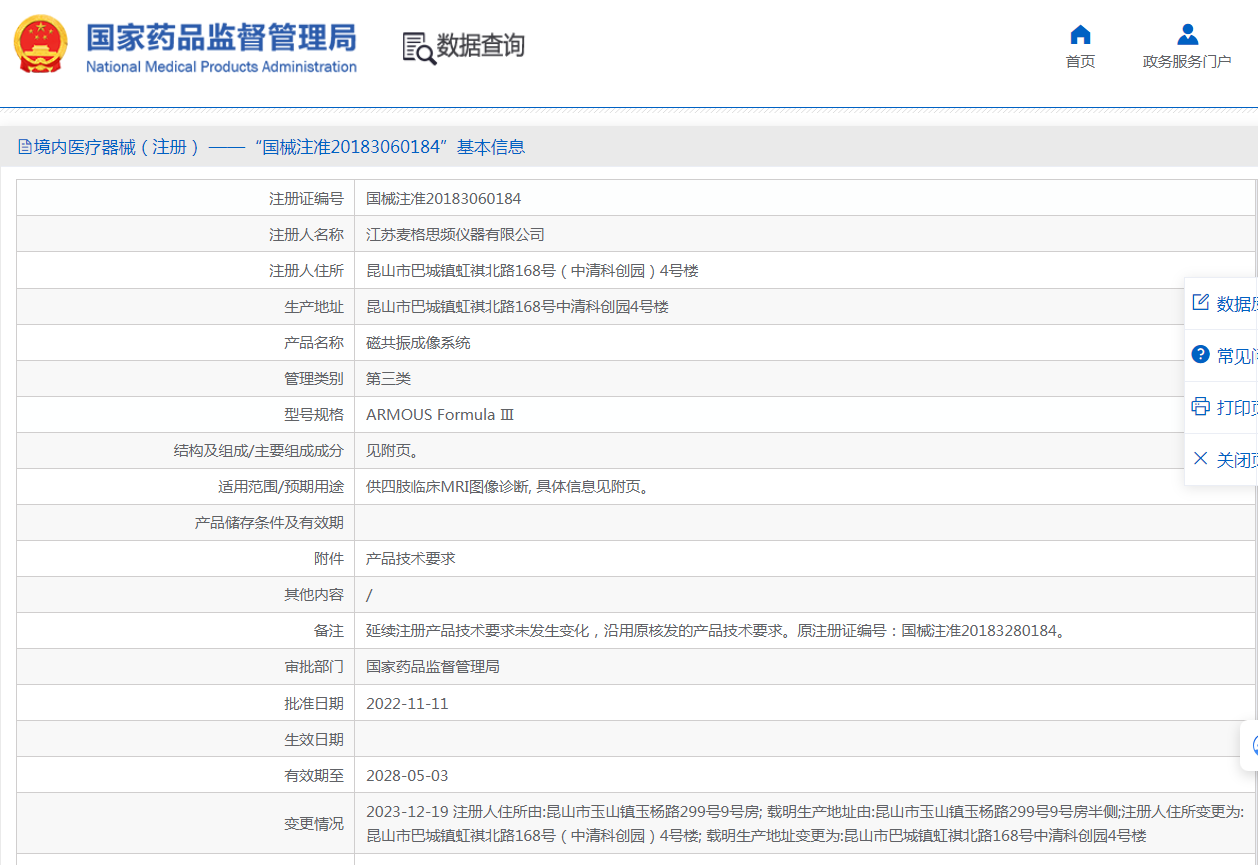Image resolution: width=1258 pixels, height=865 pixels.
Task: Click approval date 2022-11-11
Action: click(x=407, y=704)
